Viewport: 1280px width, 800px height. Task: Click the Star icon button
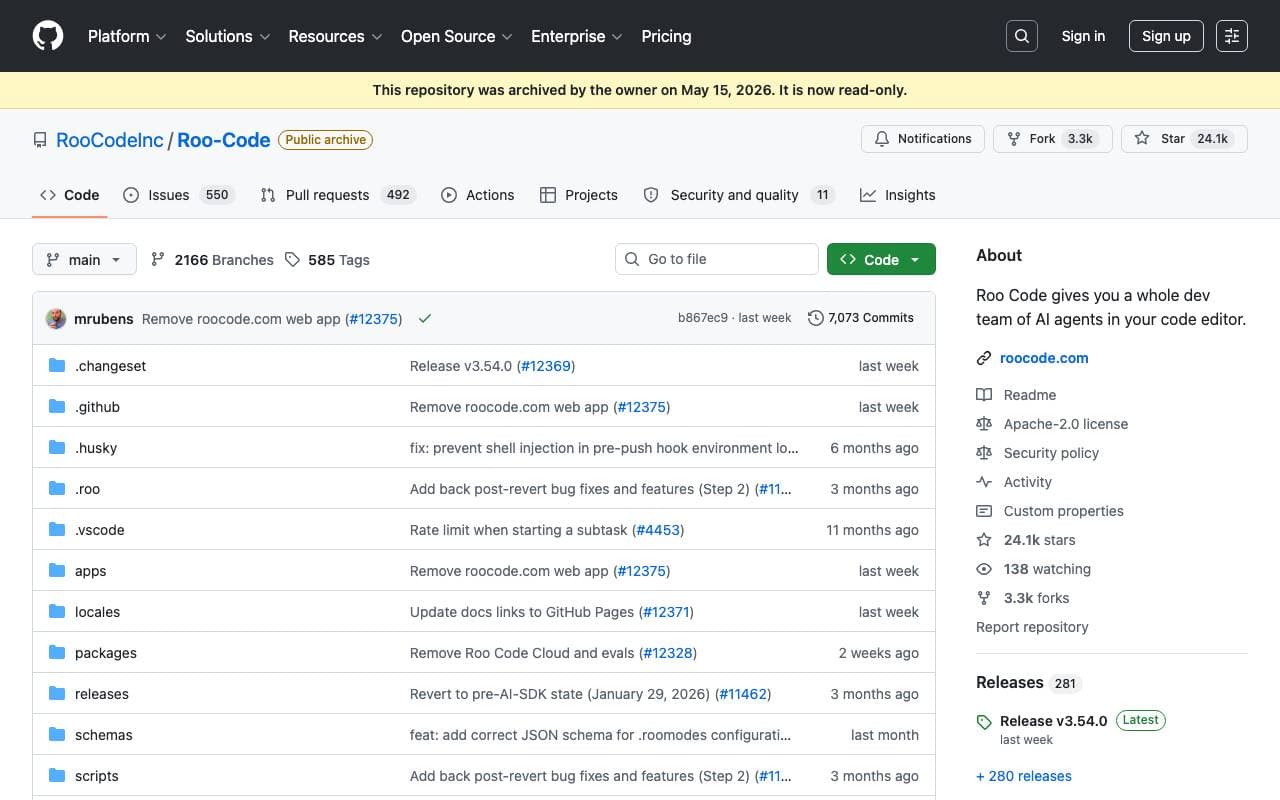1142,139
